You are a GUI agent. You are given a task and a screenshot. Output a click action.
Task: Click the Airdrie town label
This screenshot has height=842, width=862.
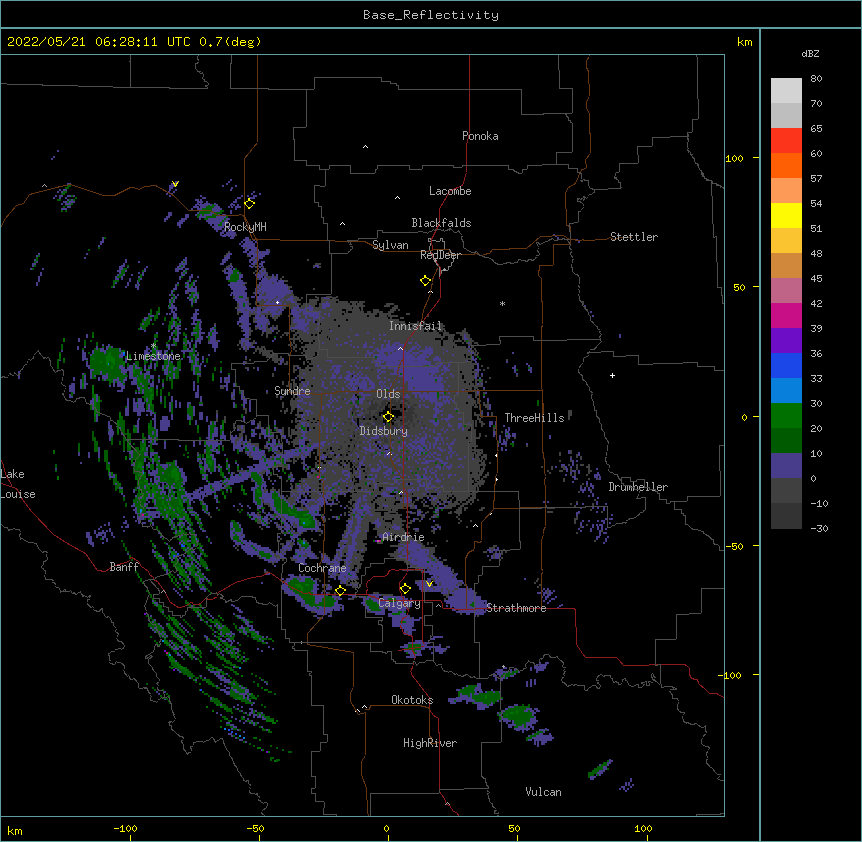[403, 537]
